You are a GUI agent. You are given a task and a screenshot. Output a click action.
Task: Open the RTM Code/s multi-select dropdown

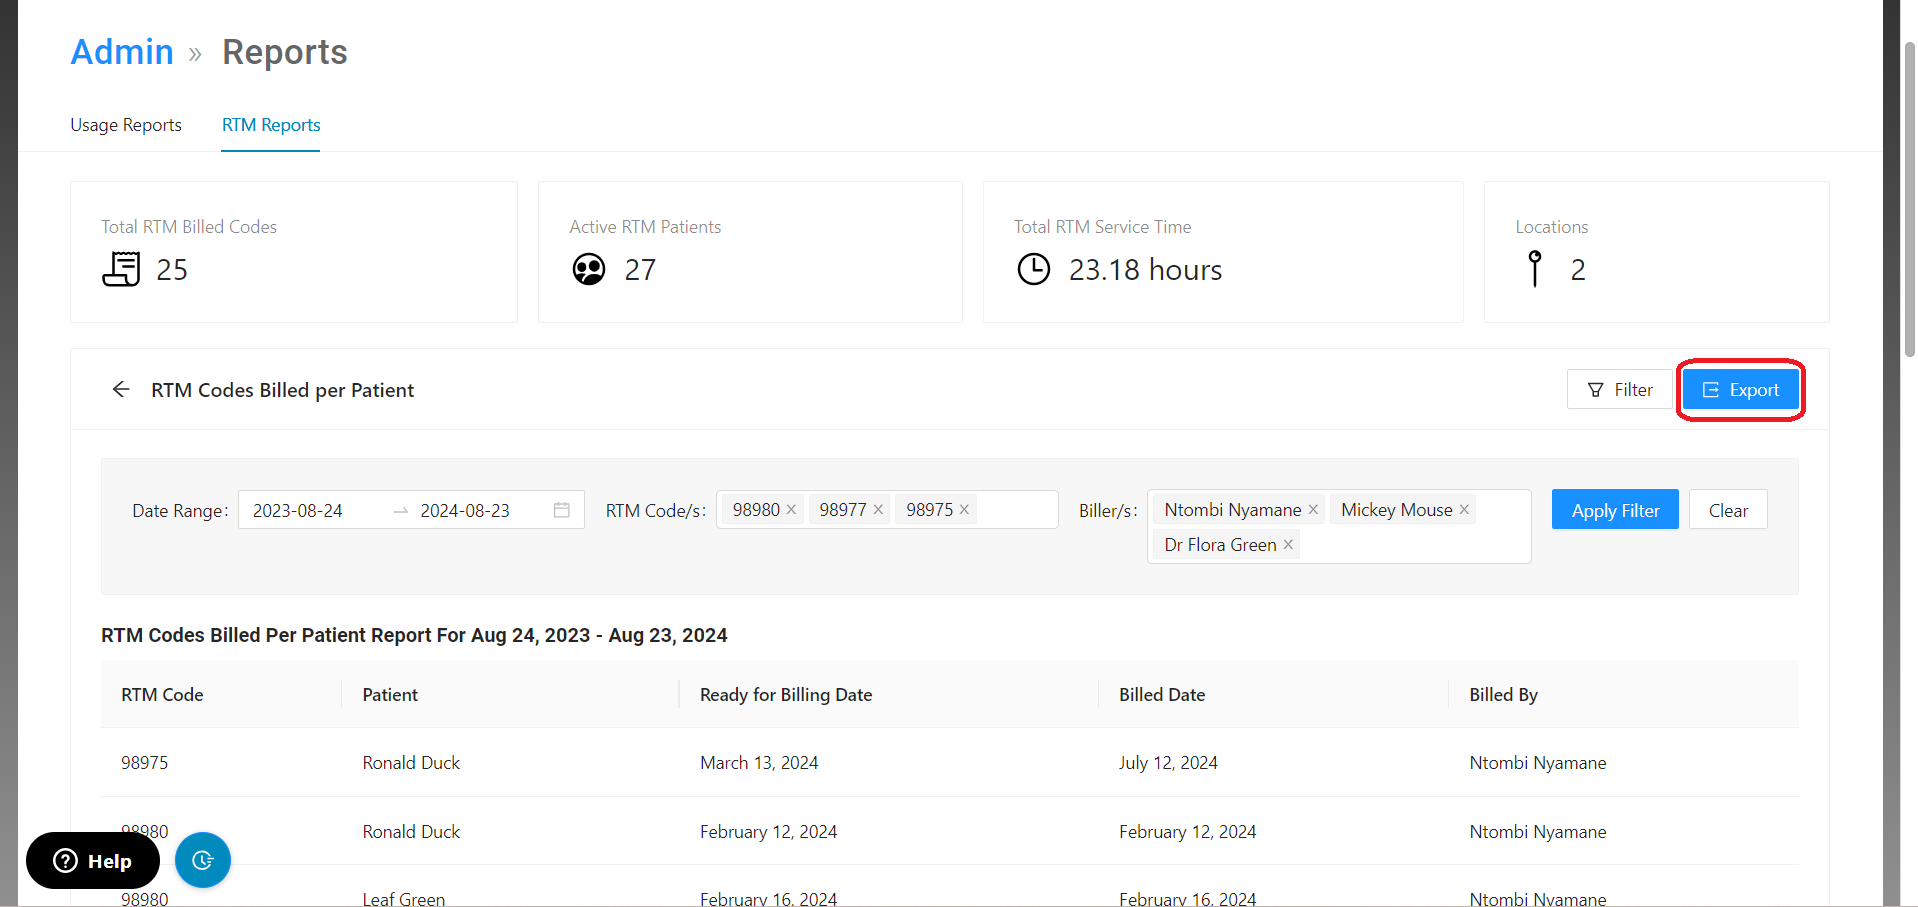[1015, 510]
